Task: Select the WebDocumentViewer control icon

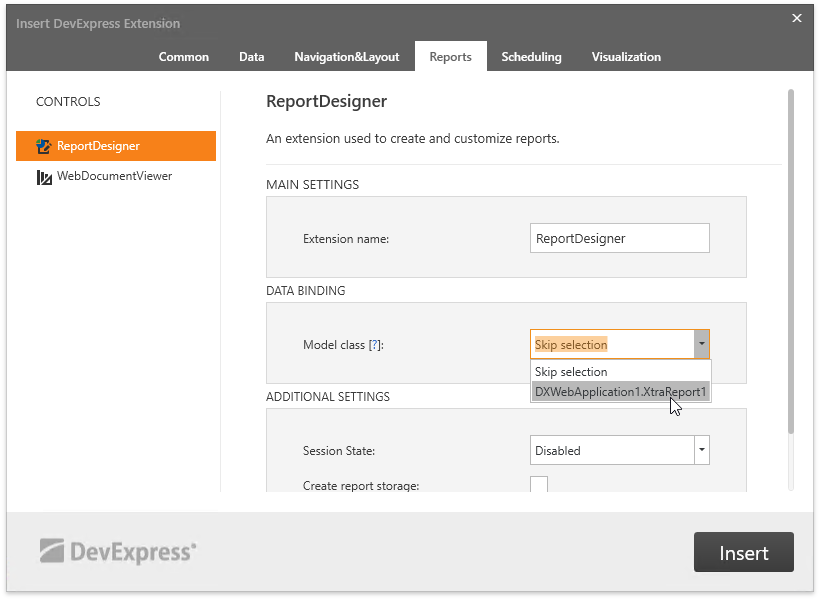Action: point(42,177)
